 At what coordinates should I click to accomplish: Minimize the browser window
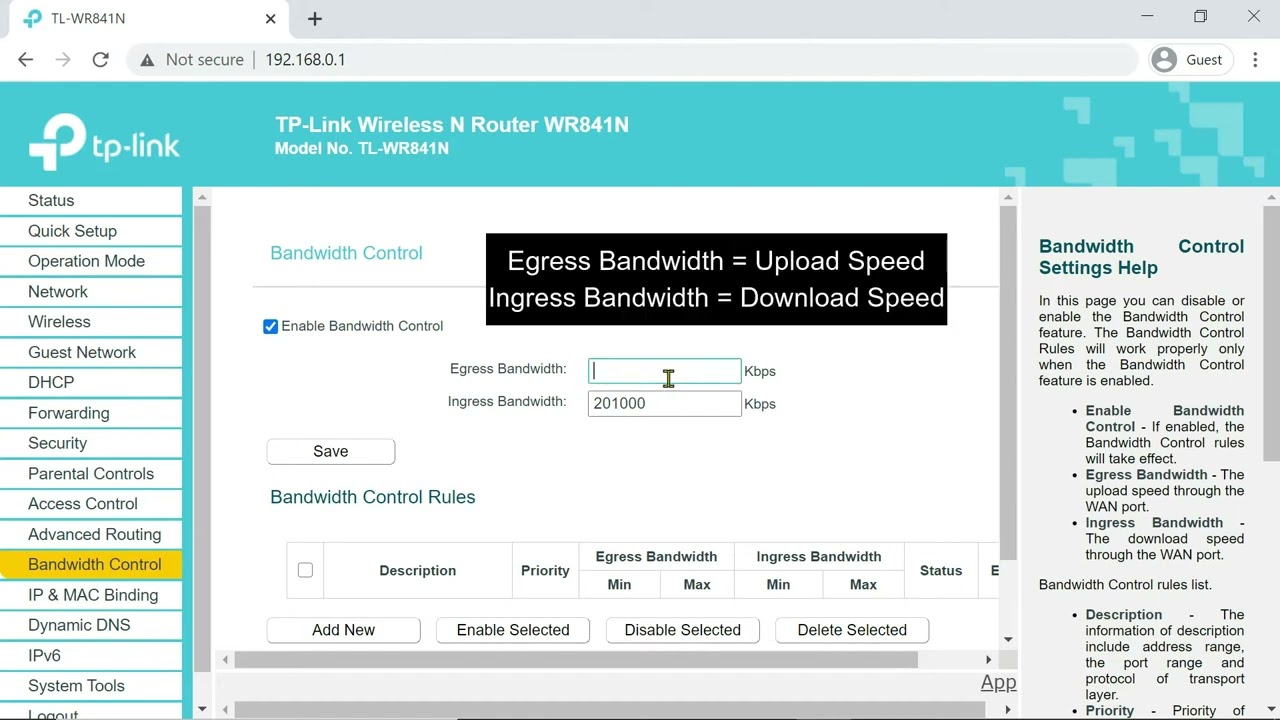click(x=1147, y=17)
